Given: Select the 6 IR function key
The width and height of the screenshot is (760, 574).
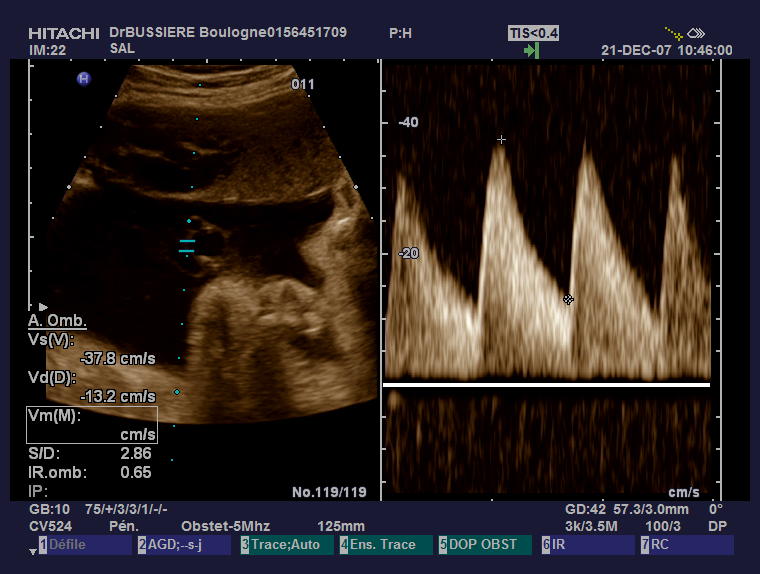Looking at the screenshot, I should tap(587, 545).
